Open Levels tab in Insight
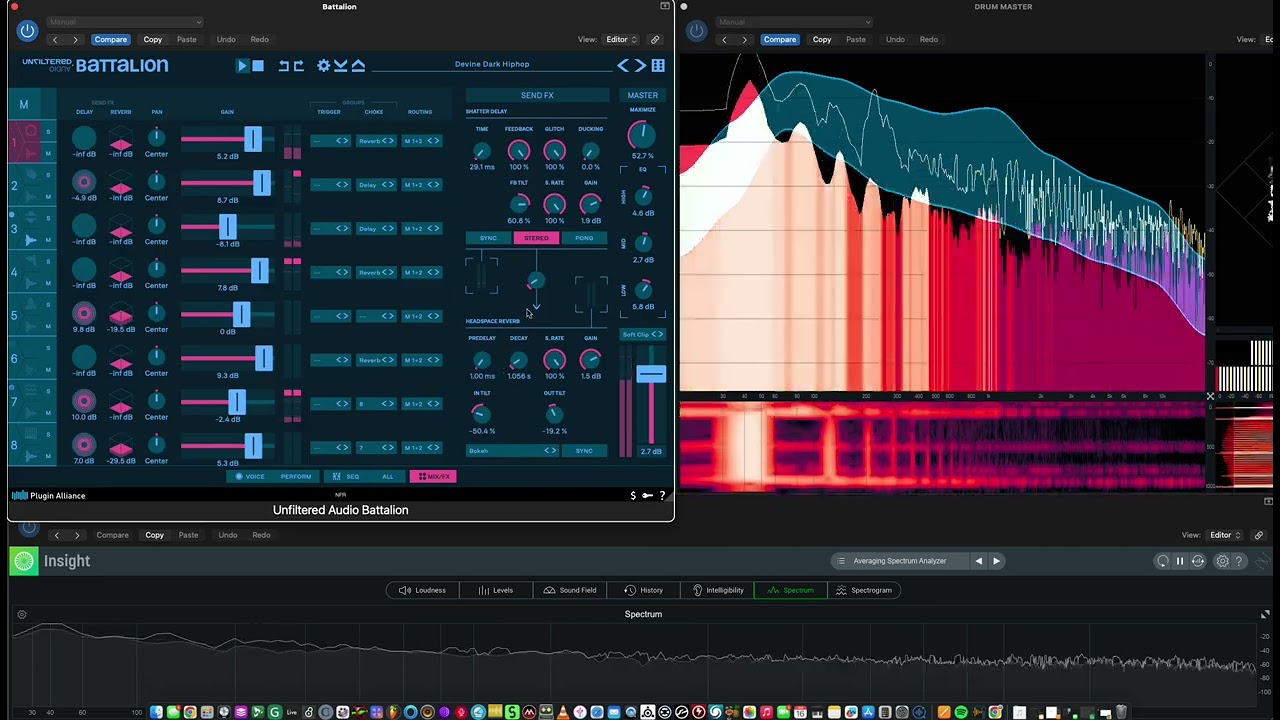The image size is (1280, 720). click(x=495, y=591)
